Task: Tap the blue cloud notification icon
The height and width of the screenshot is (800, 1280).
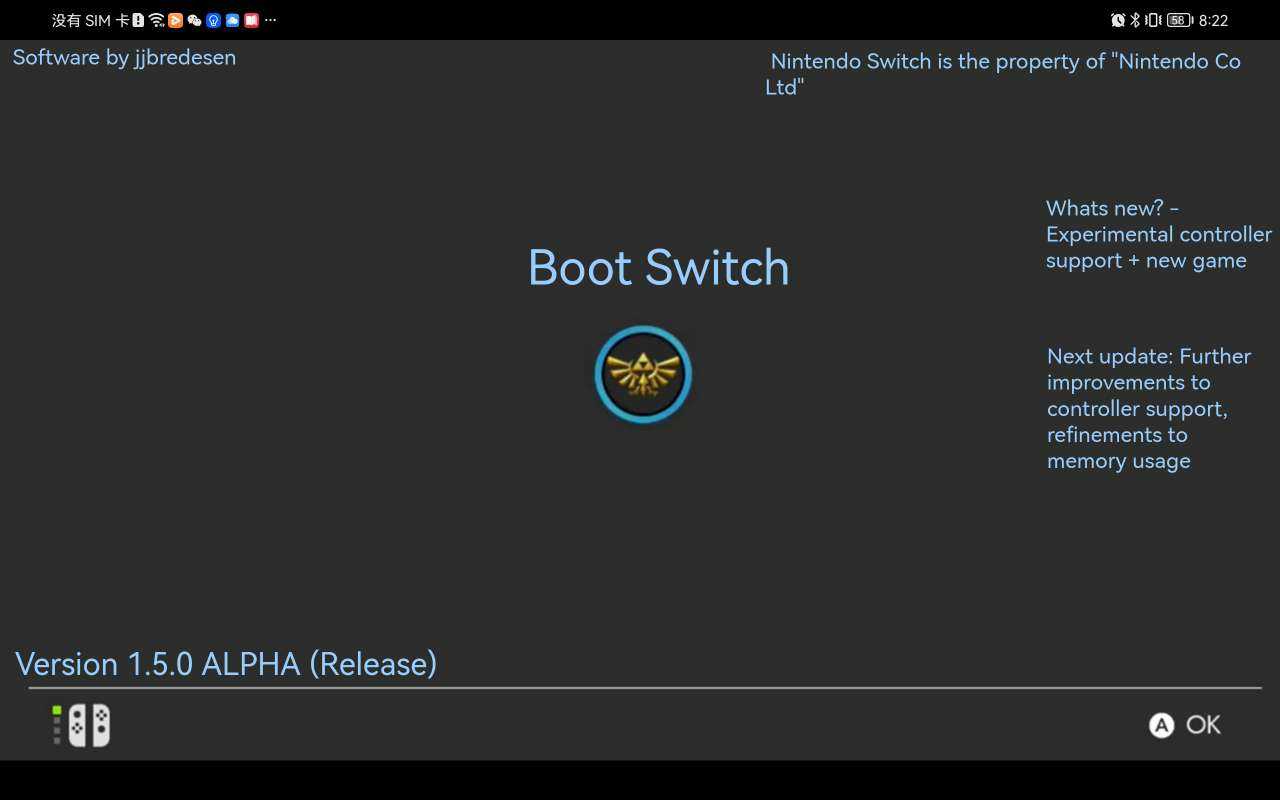Action: pos(232,20)
